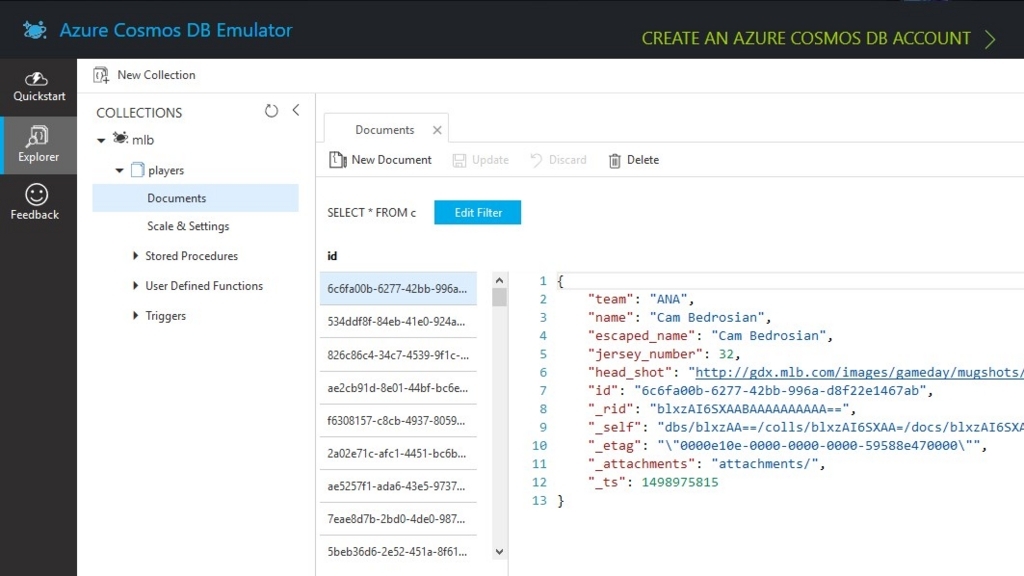Image resolution: width=1024 pixels, height=576 pixels.
Task: Click the Delete trash icon
Action: (x=615, y=160)
